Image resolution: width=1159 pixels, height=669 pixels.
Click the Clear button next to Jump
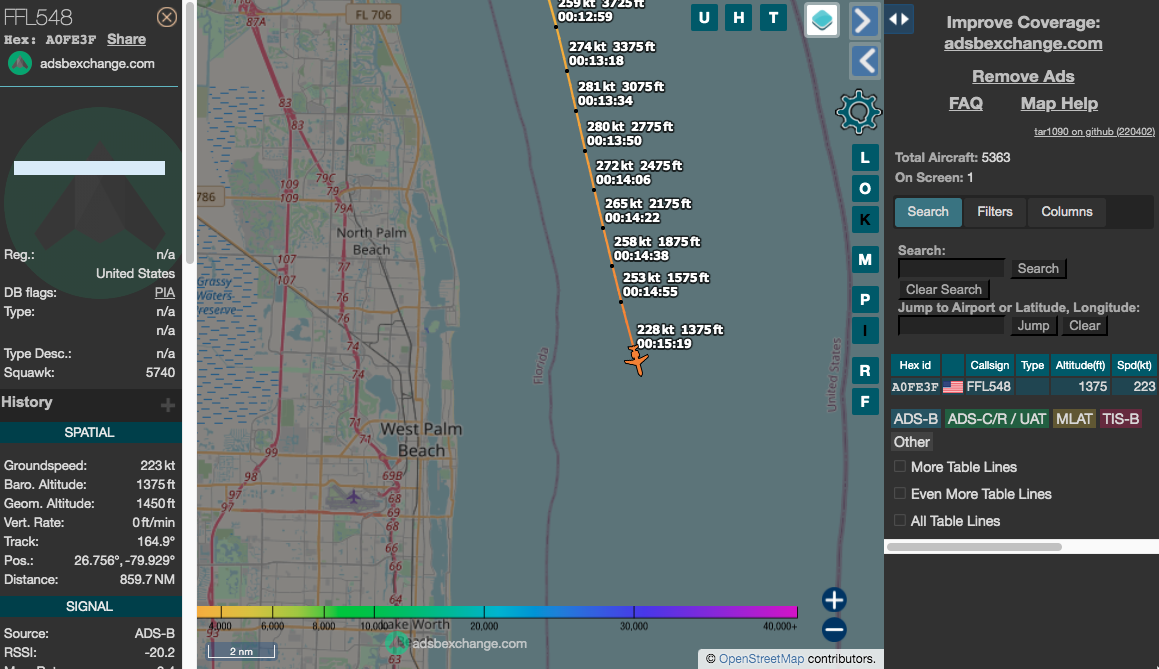tap(1084, 325)
